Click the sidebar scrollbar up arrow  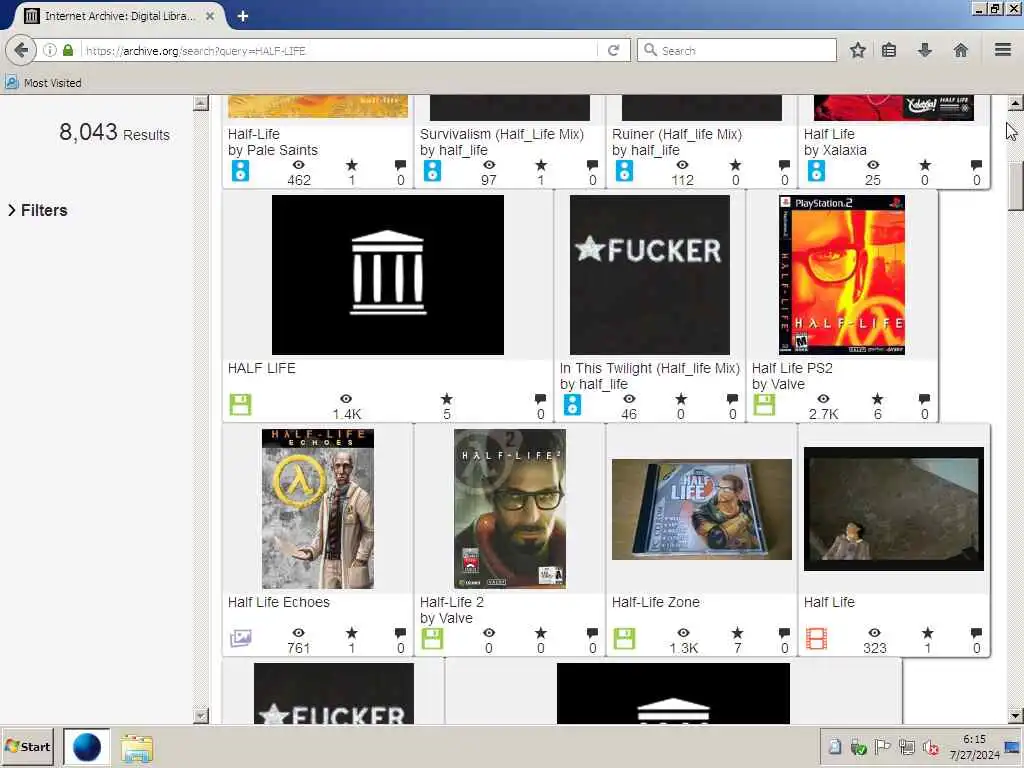[201, 103]
